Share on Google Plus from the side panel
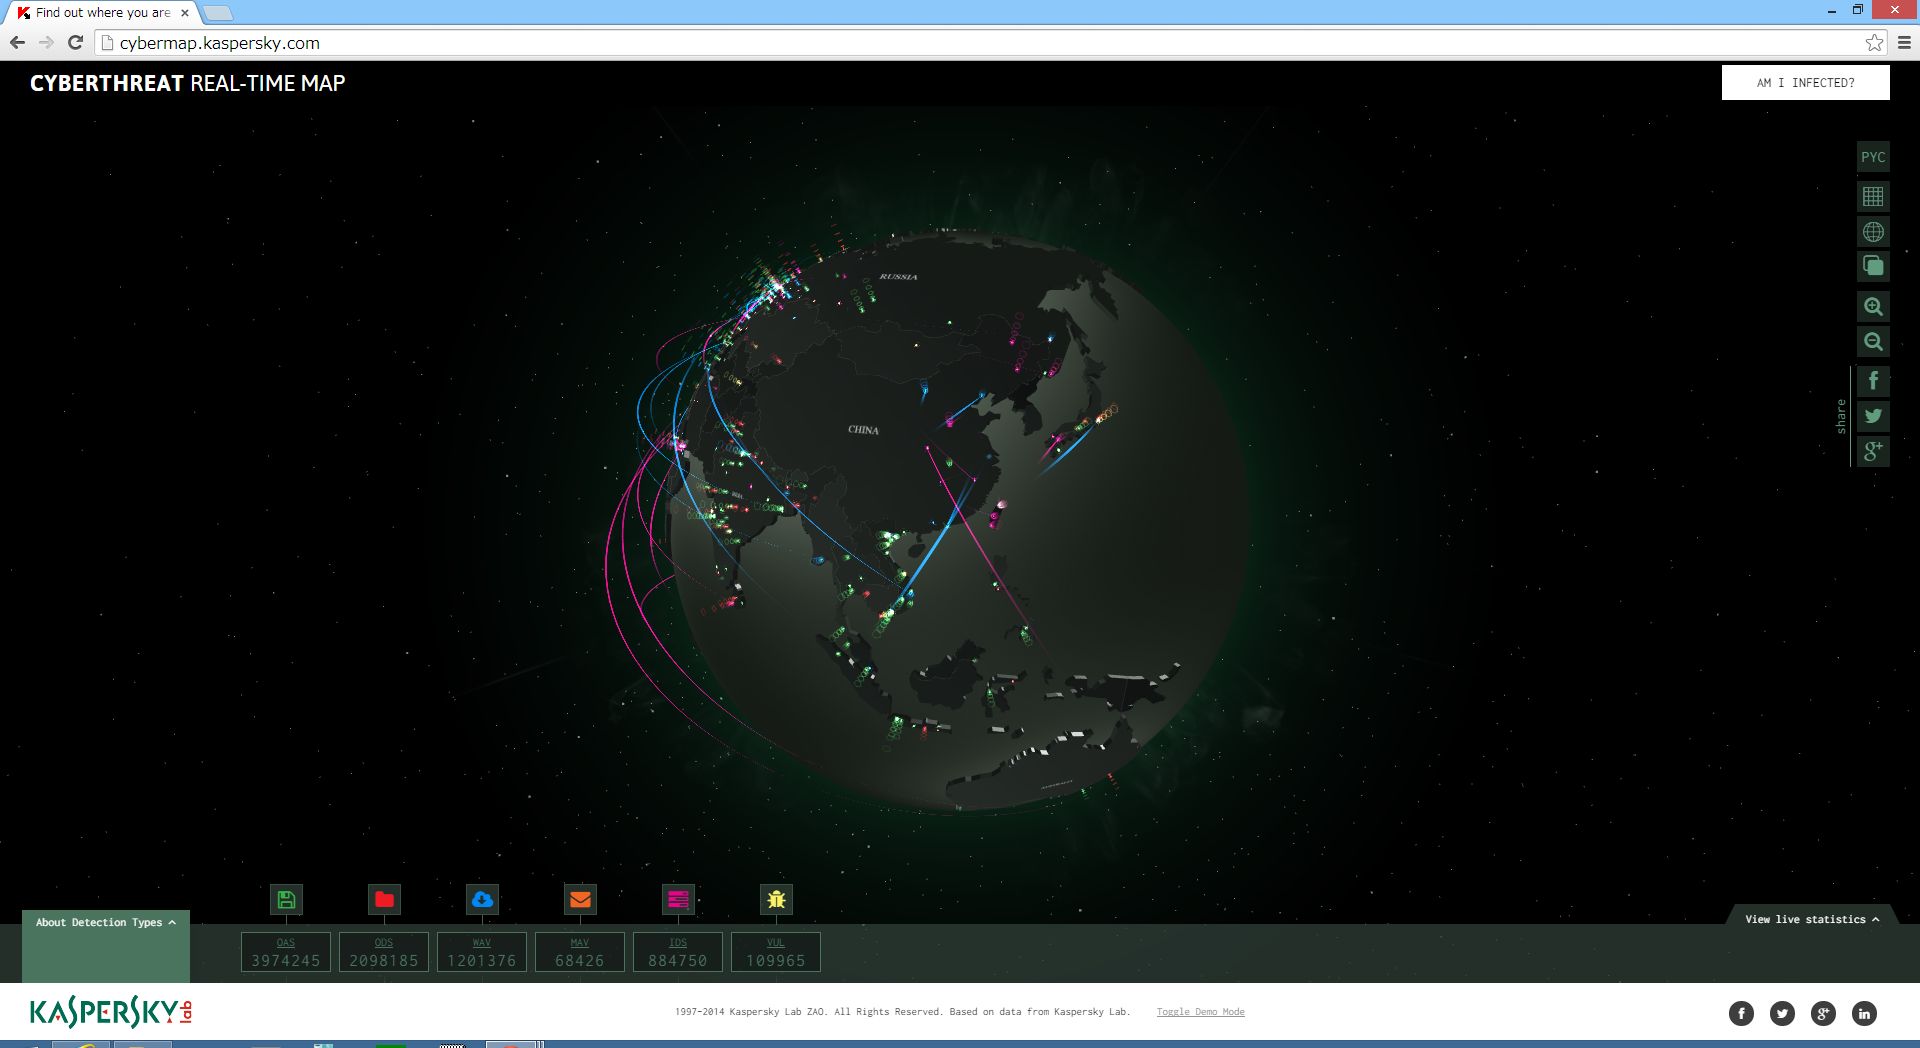This screenshot has width=1920, height=1048. (x=1873, y=451)
